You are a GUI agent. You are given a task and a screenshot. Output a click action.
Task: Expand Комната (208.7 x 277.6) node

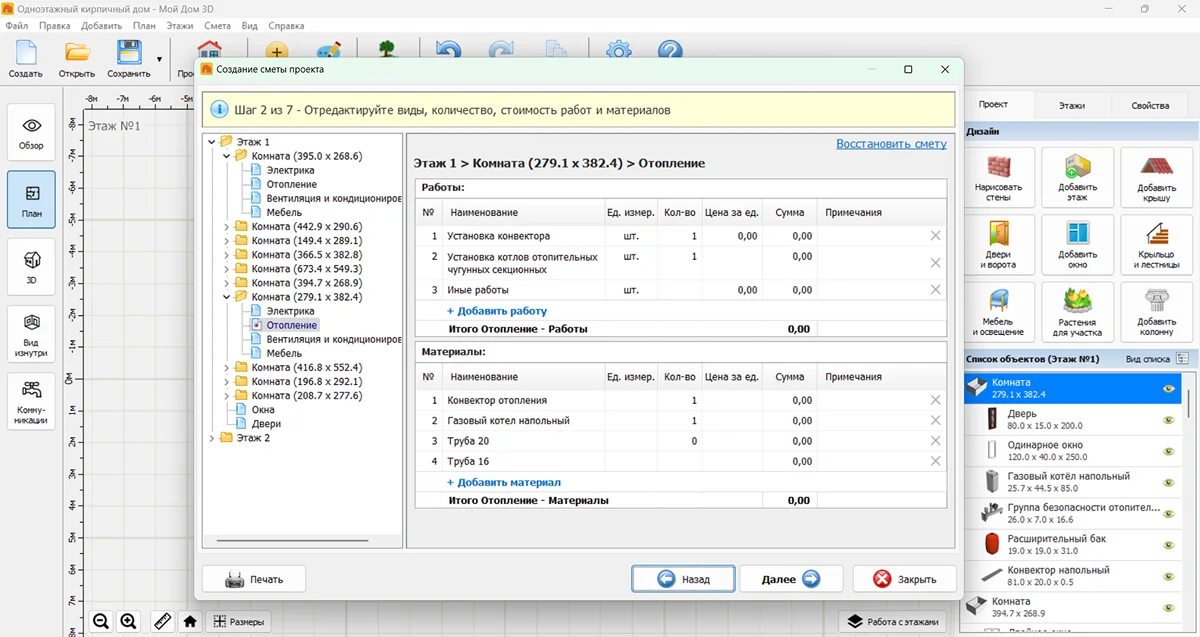[x=226, y=396]
